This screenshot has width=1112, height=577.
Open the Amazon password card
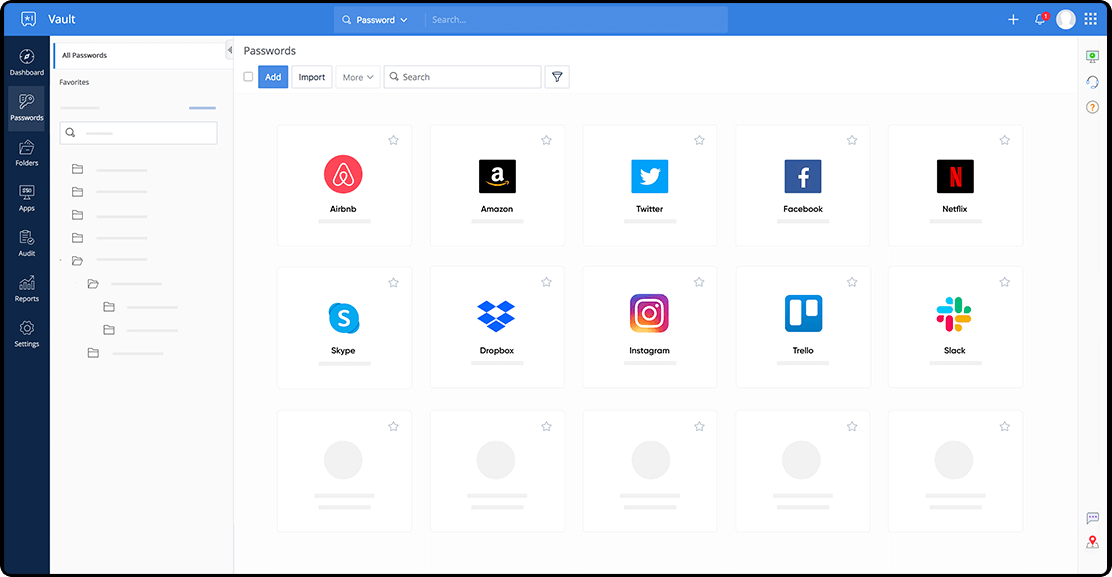(x=497, y=186)
